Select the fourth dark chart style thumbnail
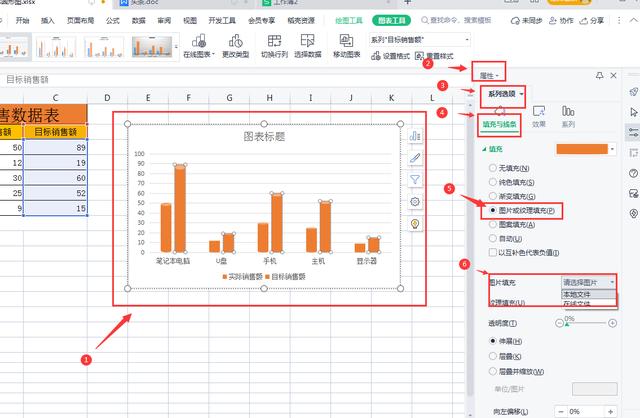This screenshot has height=418, width=640. click(152, 46)
